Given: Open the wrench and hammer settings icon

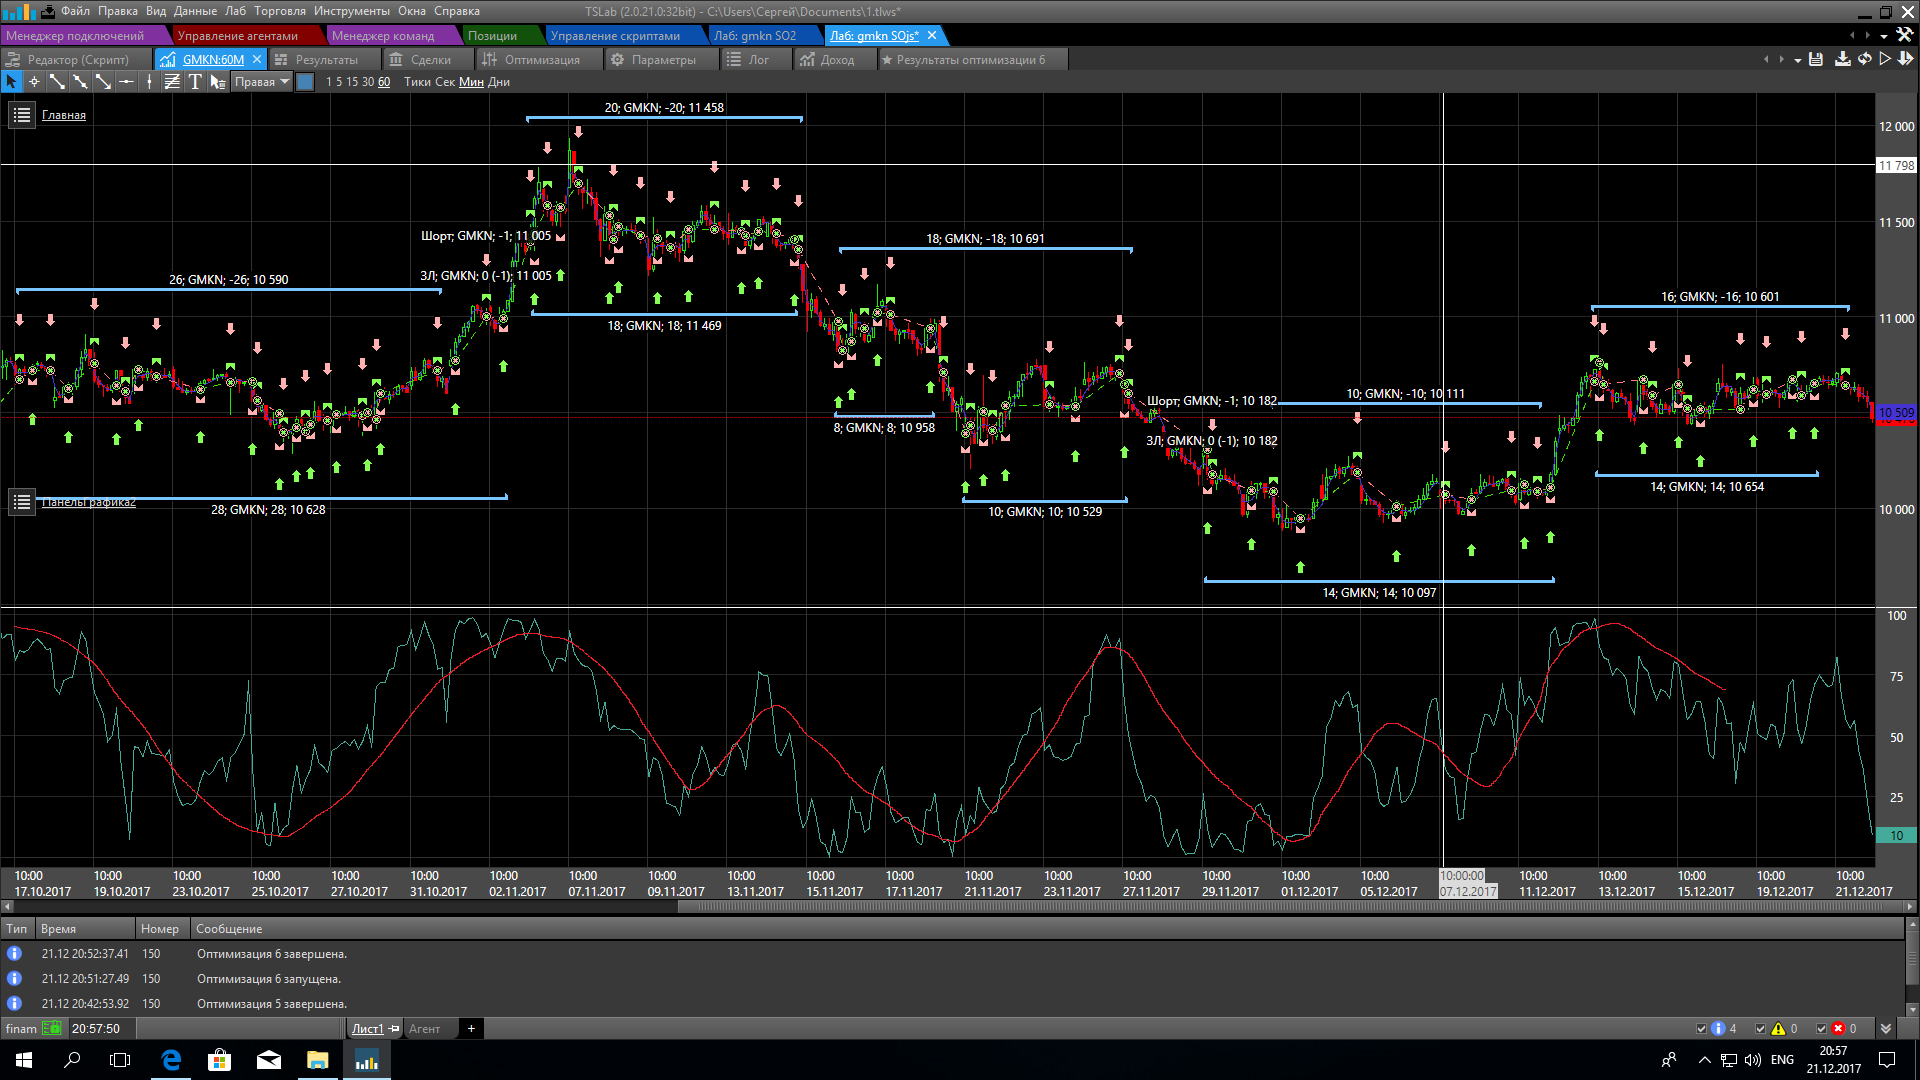Looking at the screenshot, I should 1904,35.
